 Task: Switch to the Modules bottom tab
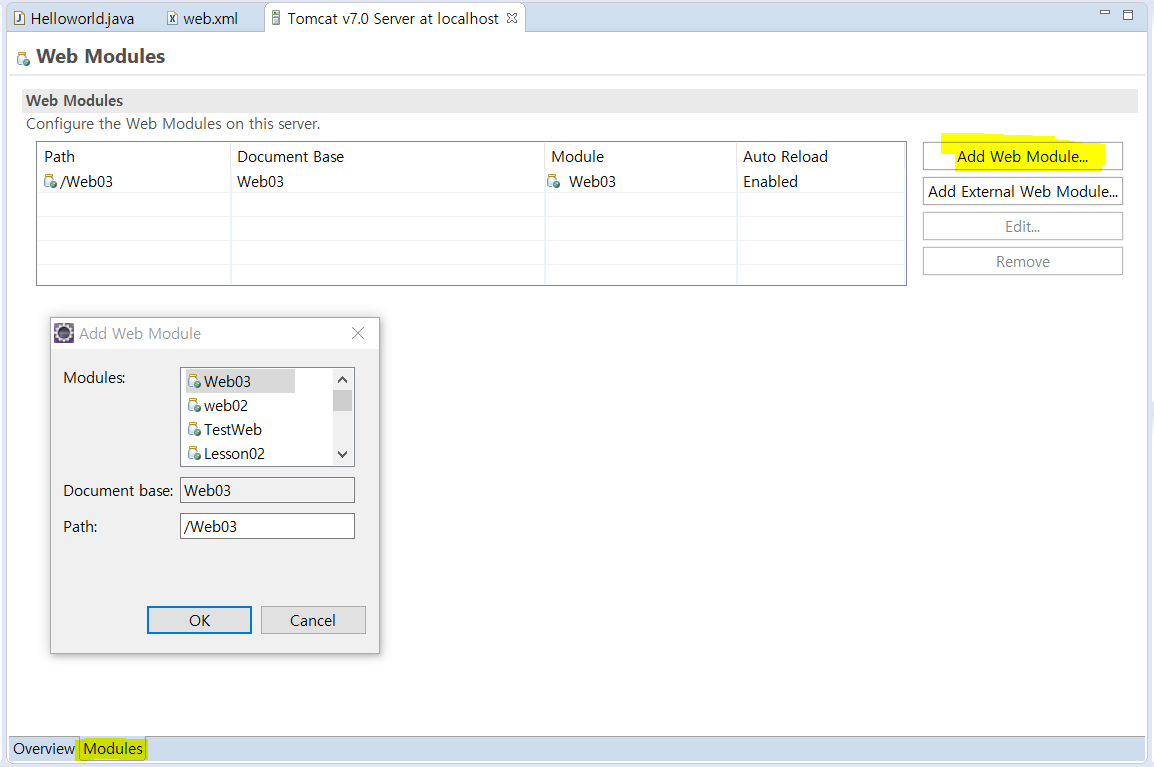coord(113,749)
